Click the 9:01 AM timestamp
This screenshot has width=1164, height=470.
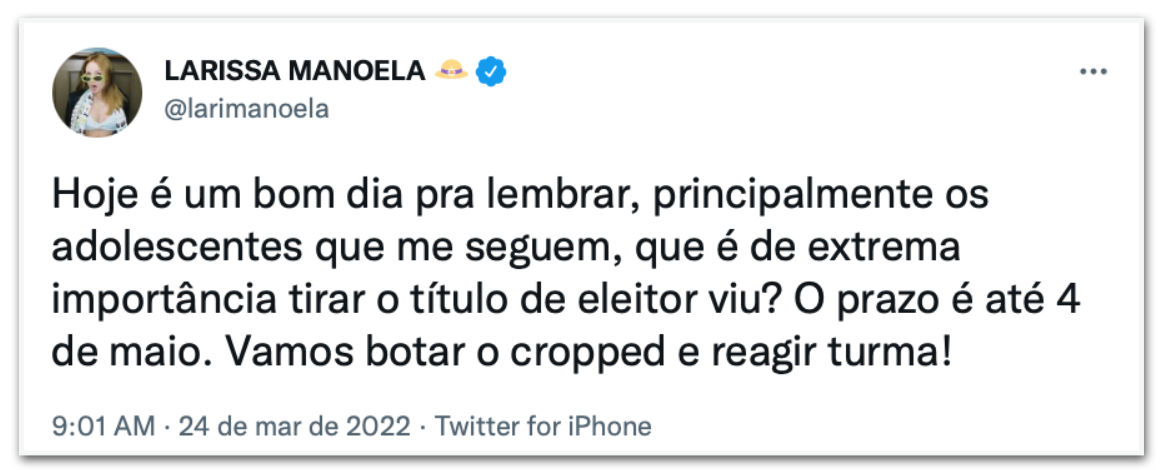click(103, 427)
